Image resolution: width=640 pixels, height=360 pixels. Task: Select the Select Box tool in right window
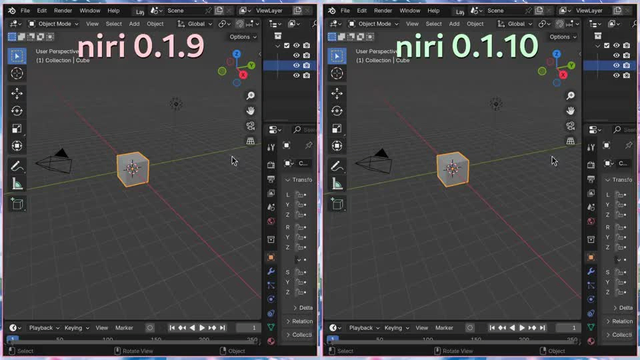337,56
